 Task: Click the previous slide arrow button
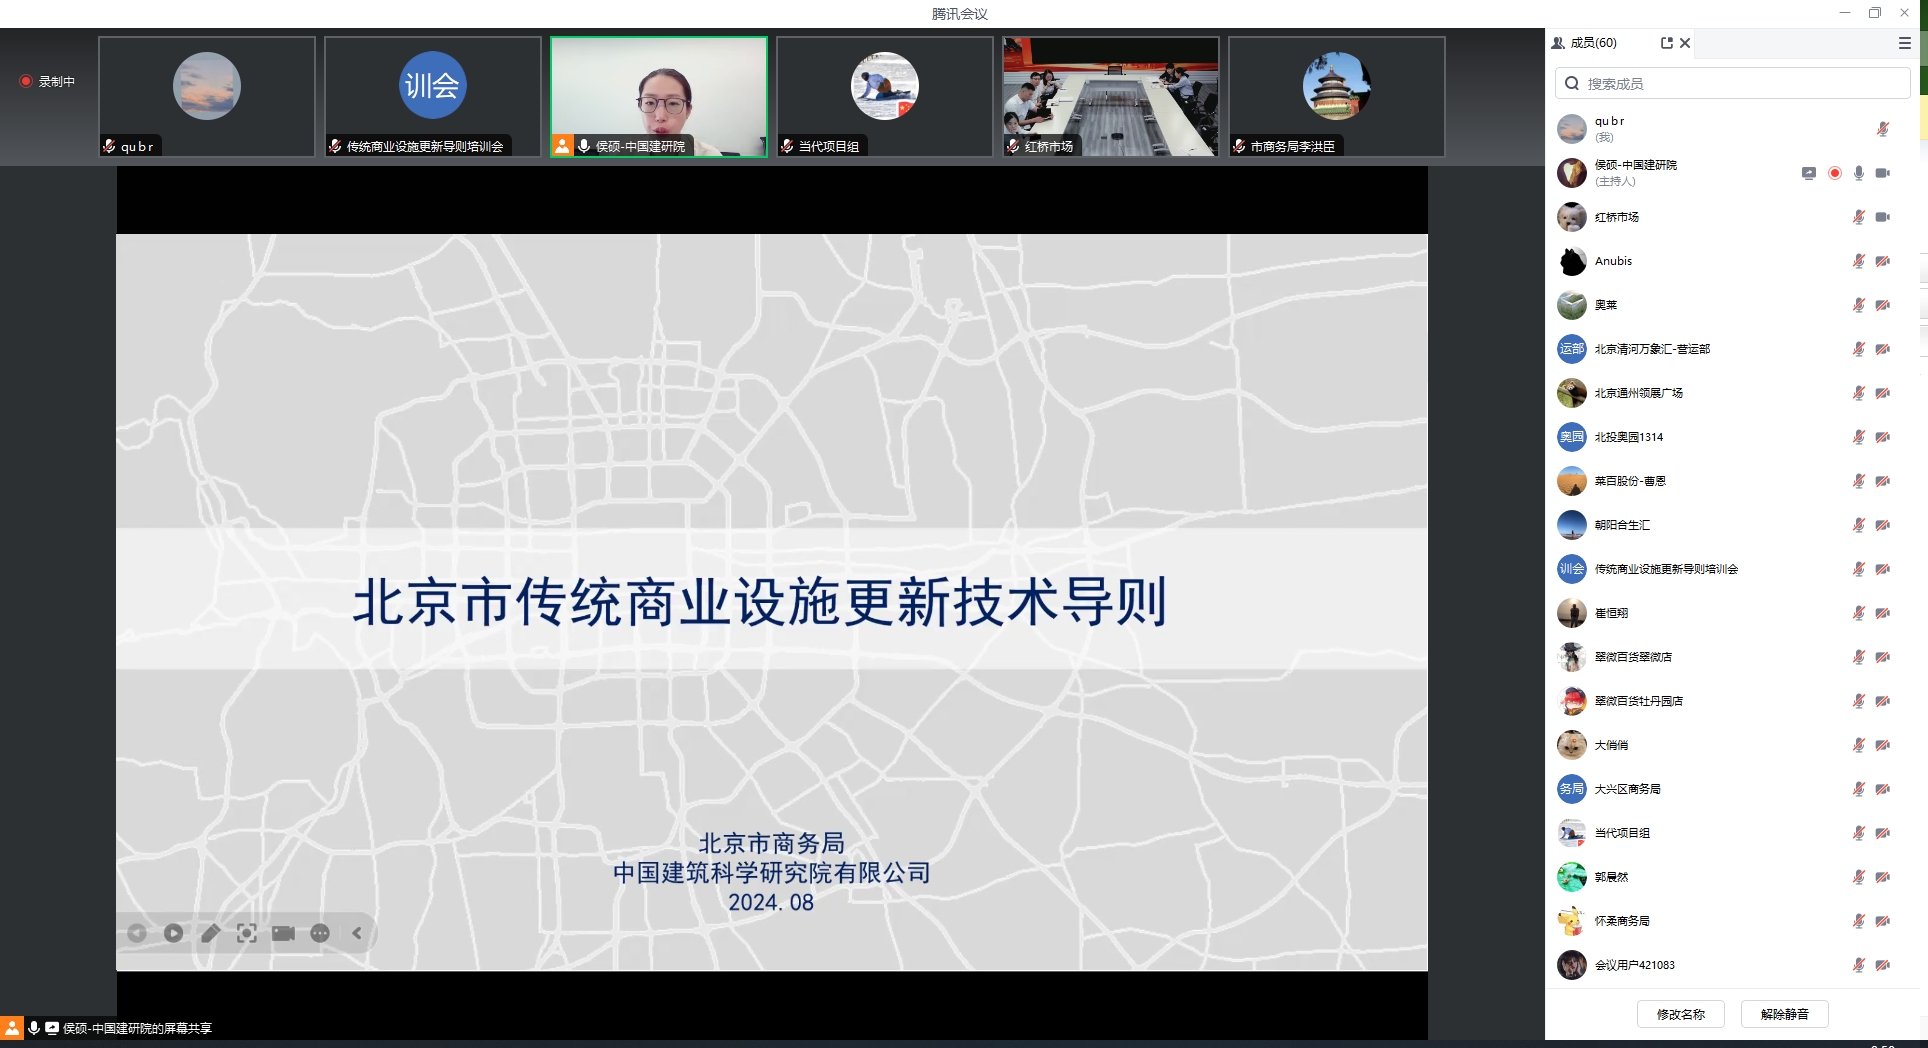click(137, 933)
